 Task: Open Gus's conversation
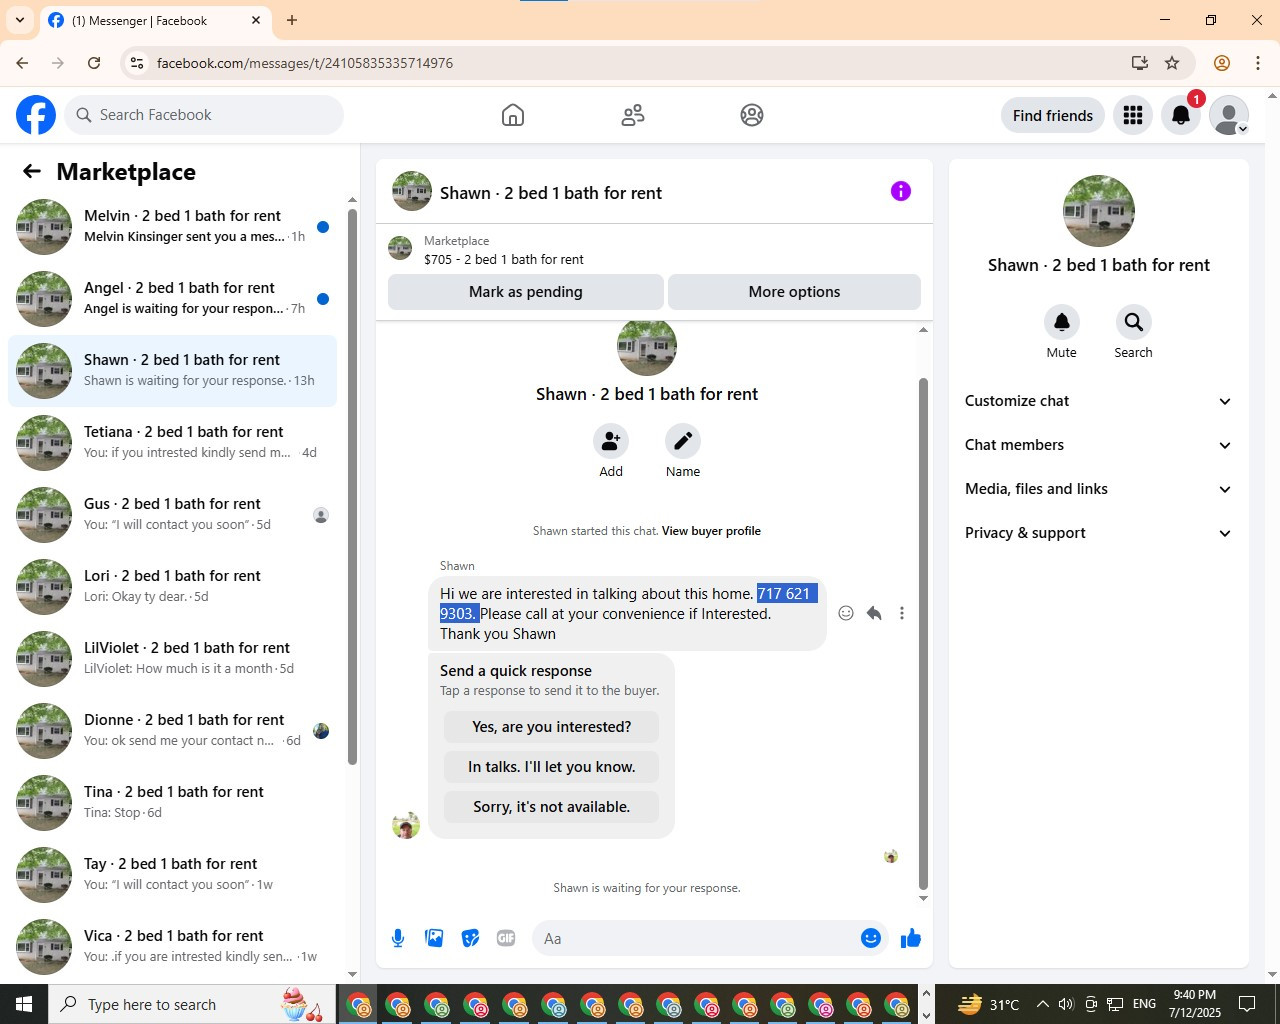[x=172, y=515]
